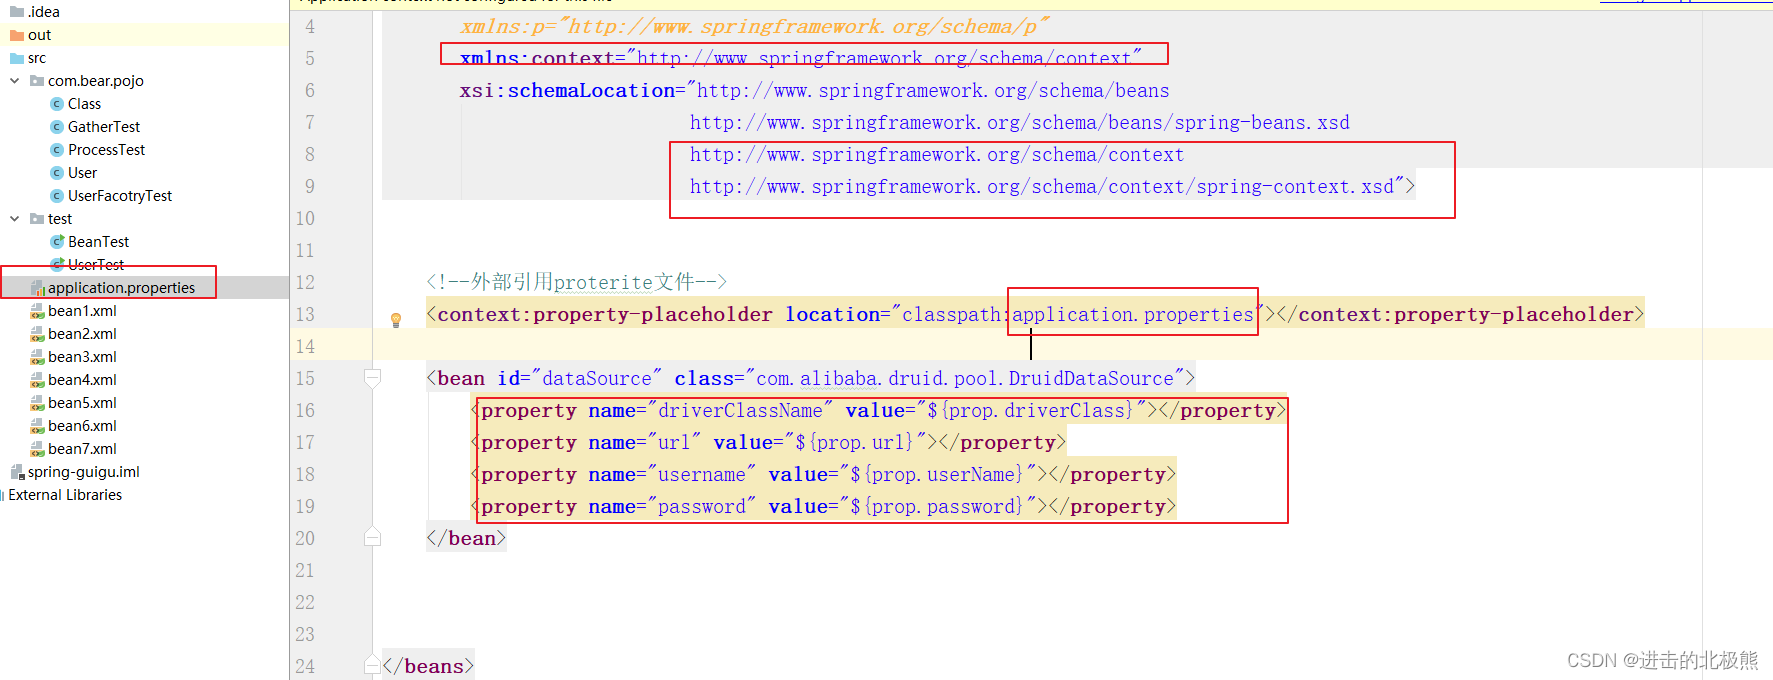Click the yellow intention lightbulb on line 13

(x=396, y=320)
